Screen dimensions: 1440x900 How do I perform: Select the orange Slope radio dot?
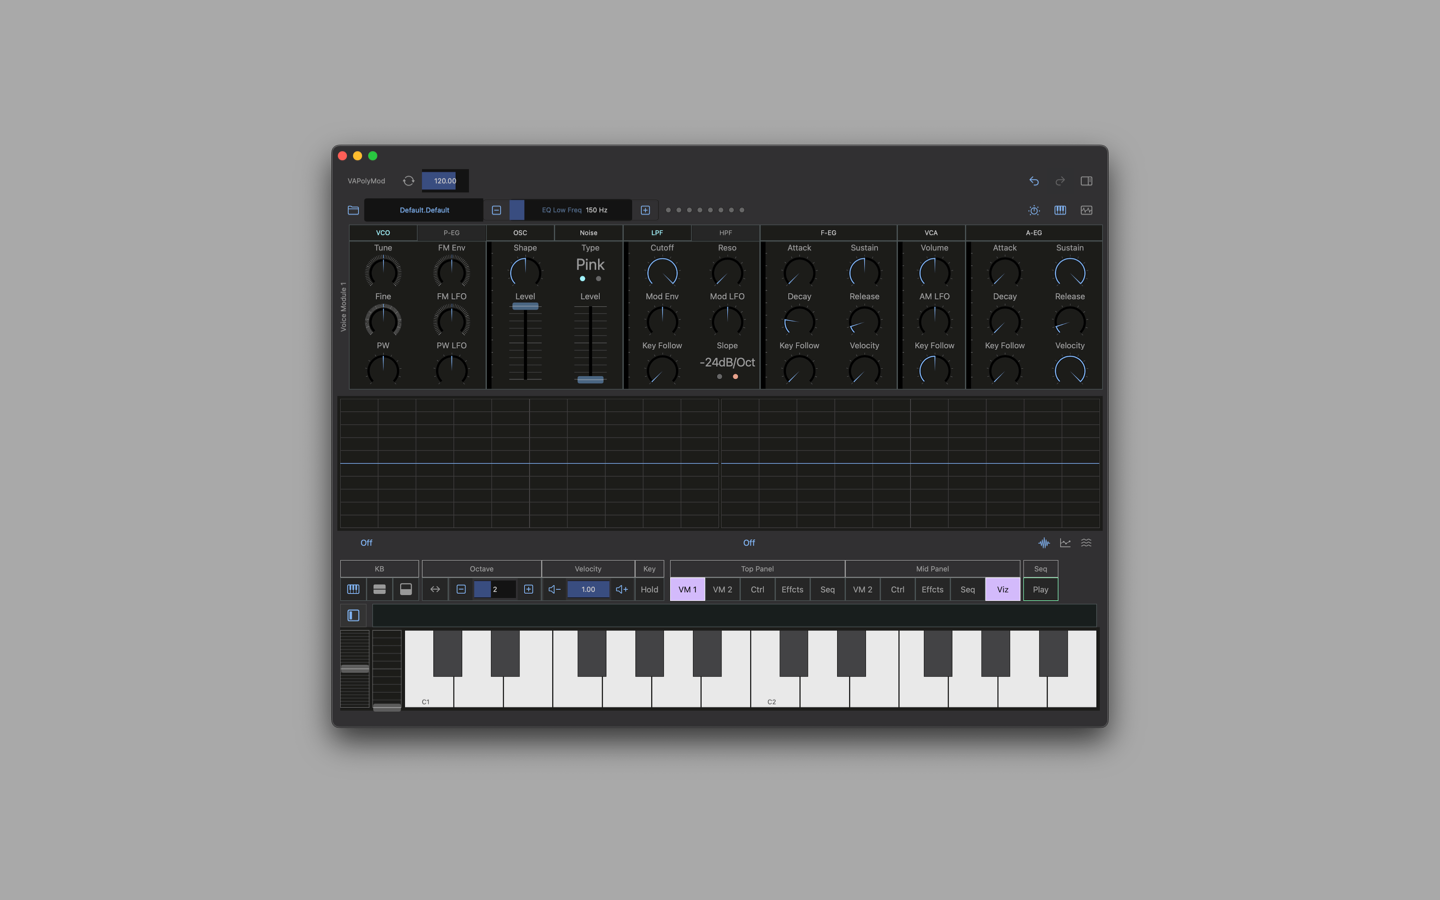coord(735,377)
